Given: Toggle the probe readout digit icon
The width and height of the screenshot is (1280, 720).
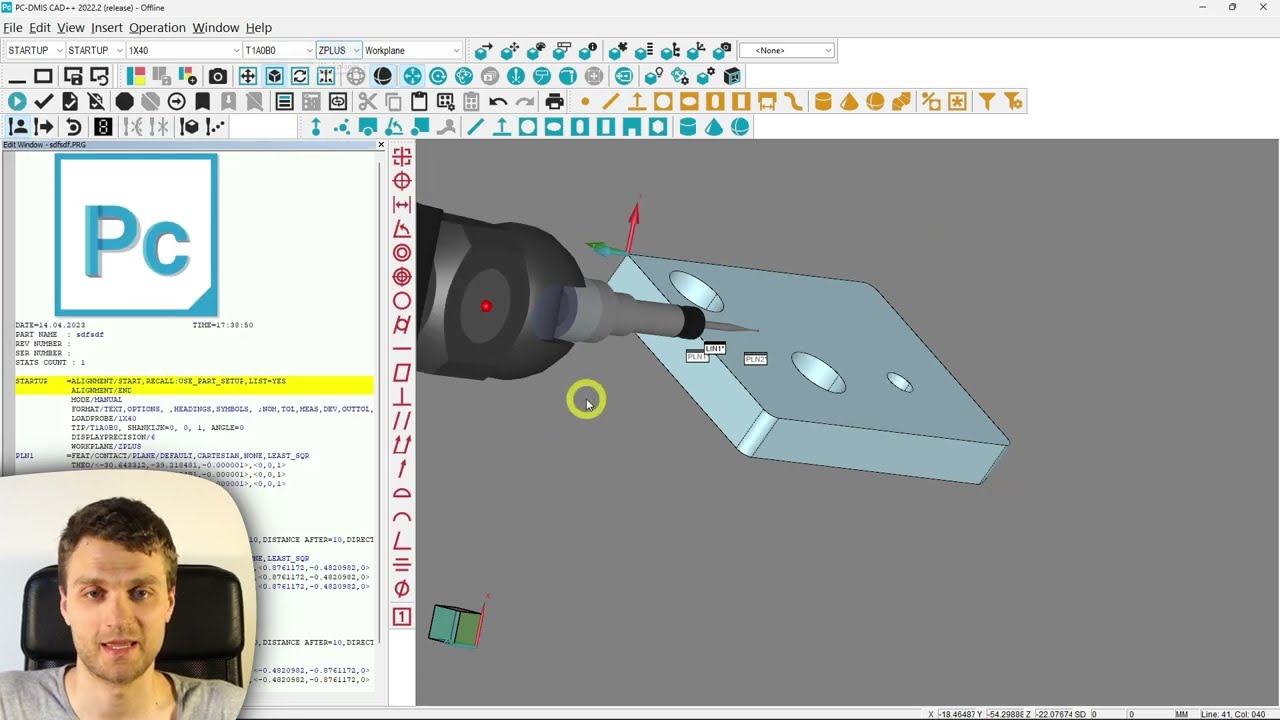Looking at the screenshot, I should tap(103, 127).
